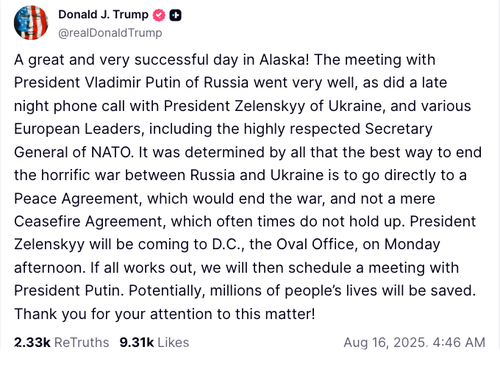Open the Aug 16, 2025 4:46 AM timestamp
Viewport: 500px width, 372px height.
tap(414, 342)
